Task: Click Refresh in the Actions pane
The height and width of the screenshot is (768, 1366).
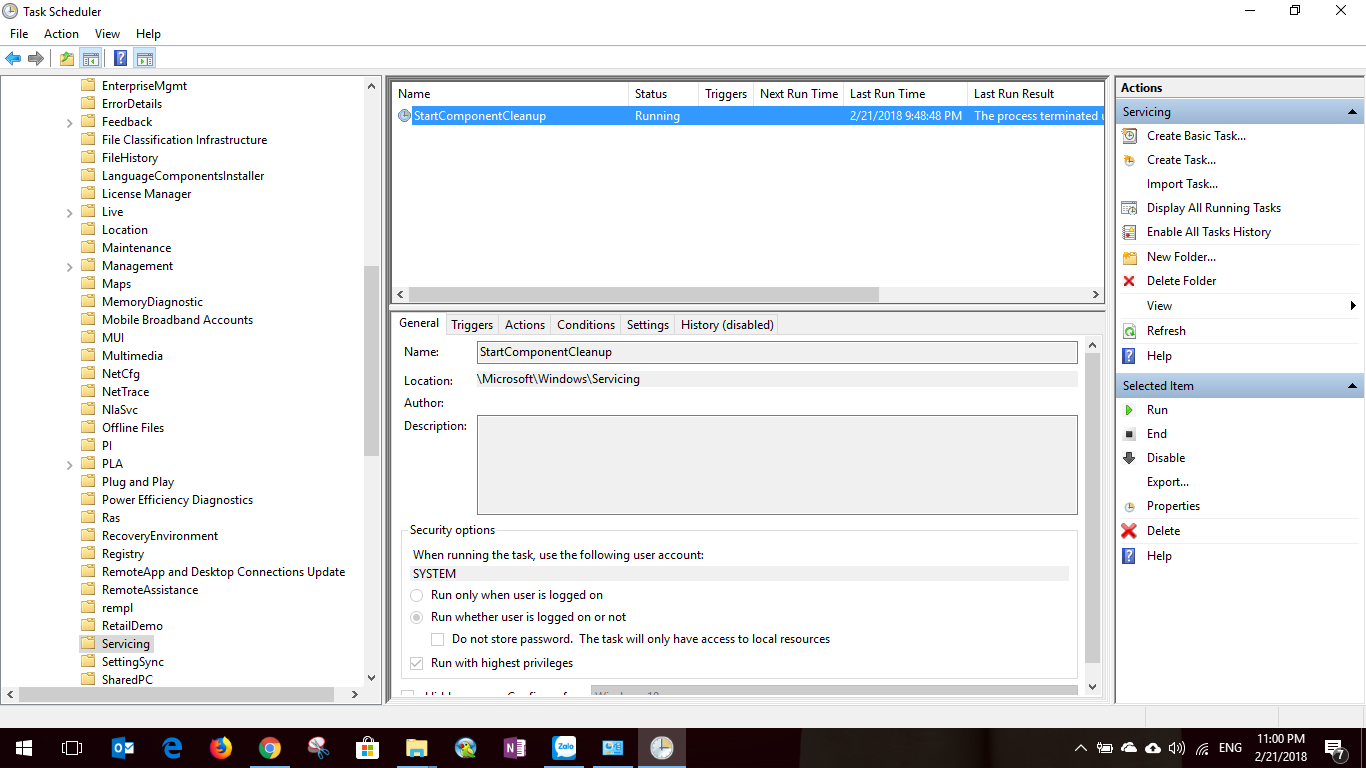Action: (x=1162, y=330)
